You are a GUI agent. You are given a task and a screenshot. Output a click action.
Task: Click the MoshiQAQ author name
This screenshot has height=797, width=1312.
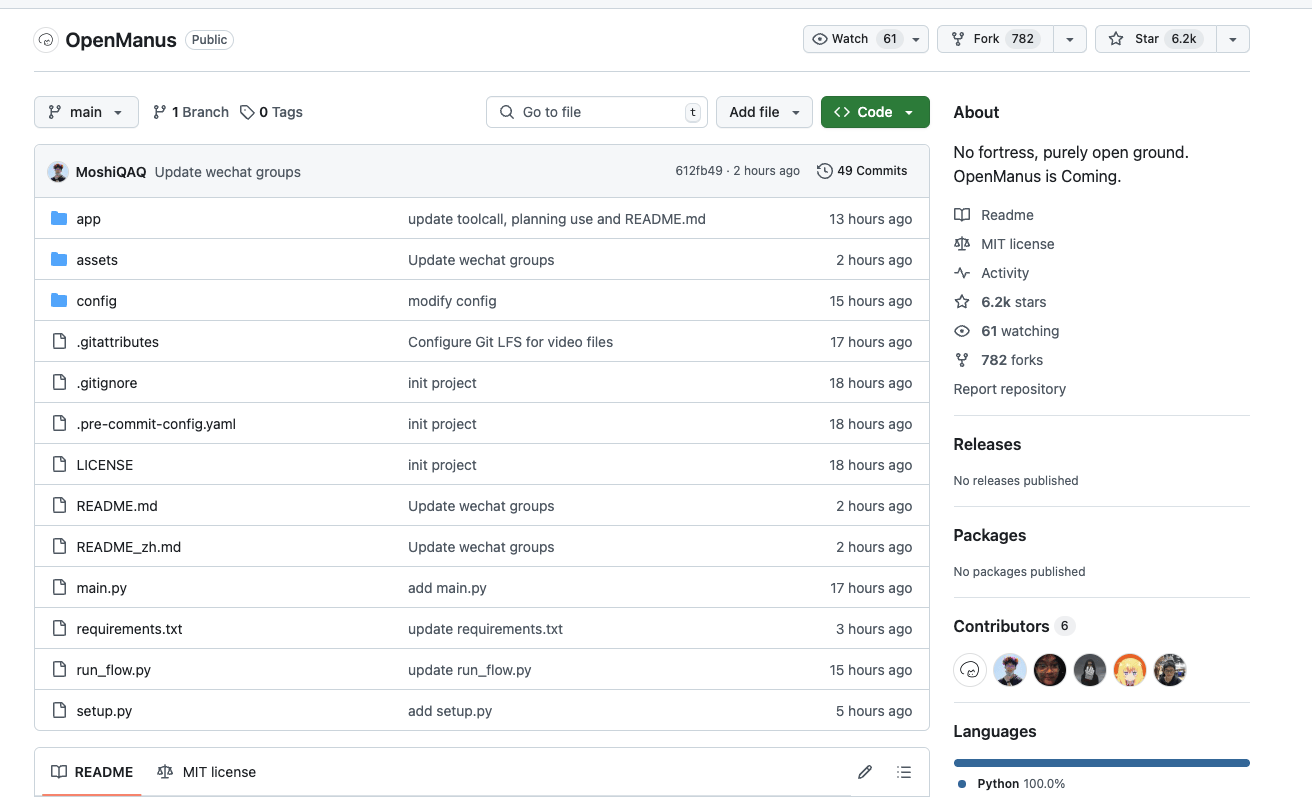[111, 172]
